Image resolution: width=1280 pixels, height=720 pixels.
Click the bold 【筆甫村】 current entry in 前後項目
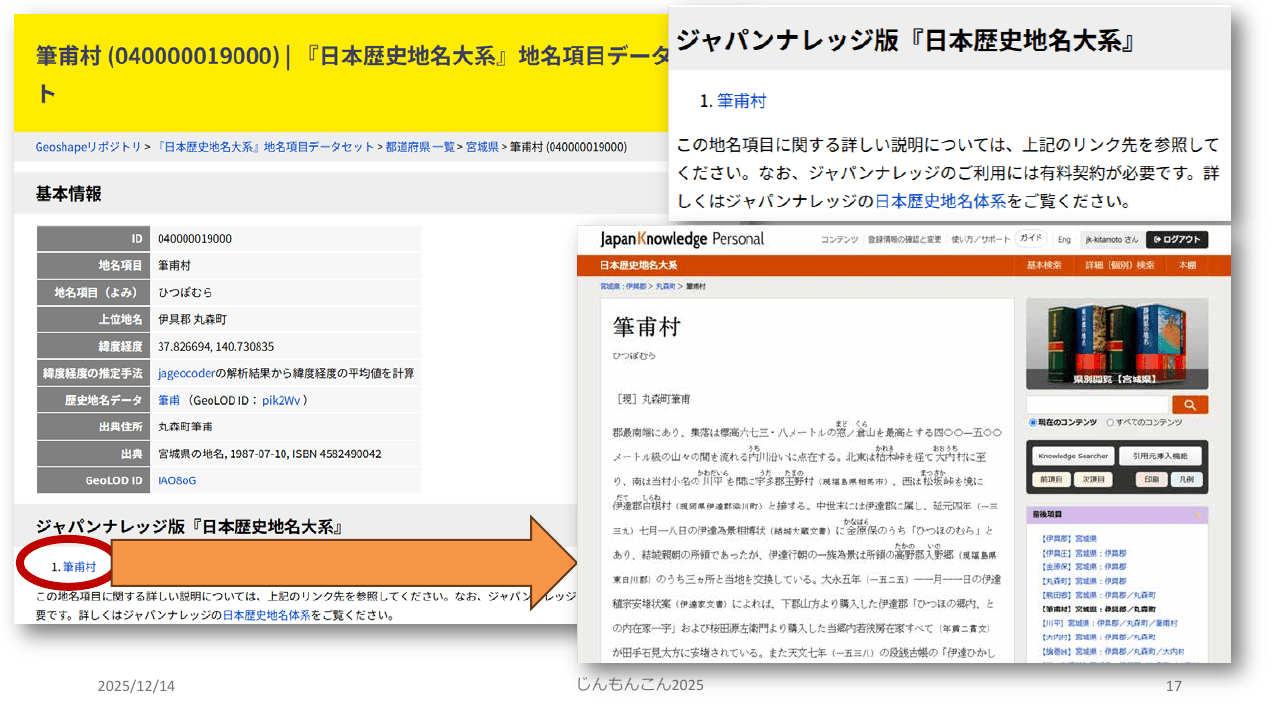(x=1101, y=609)
